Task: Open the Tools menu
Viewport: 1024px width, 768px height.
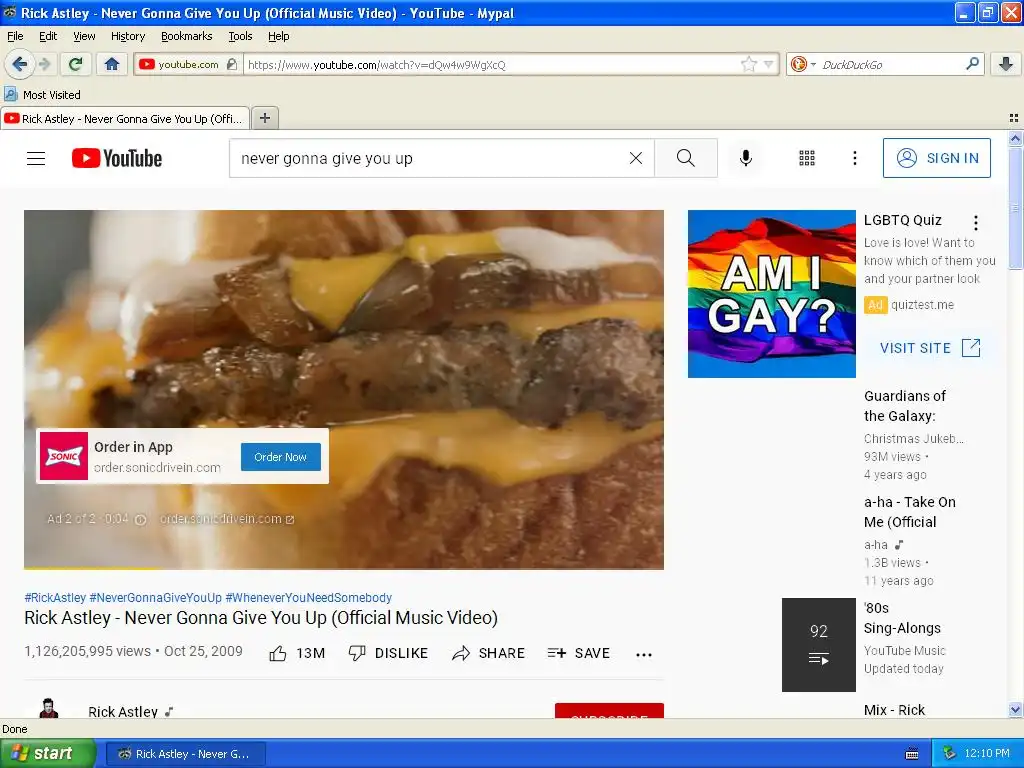Action: 240,36
